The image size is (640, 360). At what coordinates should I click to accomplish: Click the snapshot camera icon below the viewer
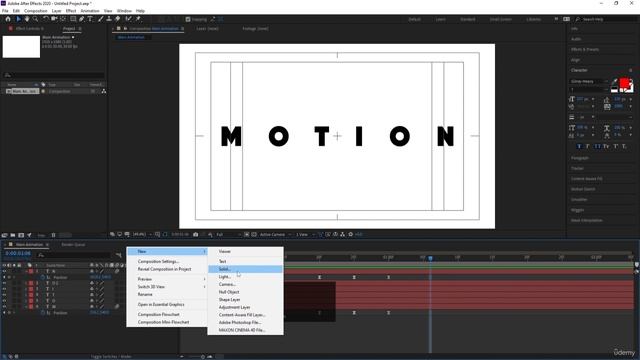(196, 234)
